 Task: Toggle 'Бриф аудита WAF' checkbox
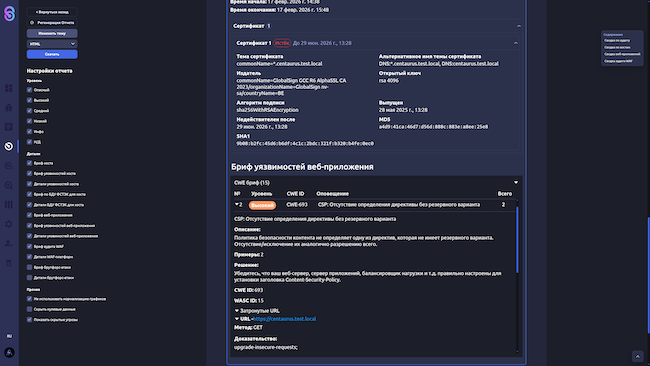pyautogui.click(x=29, y=246)
